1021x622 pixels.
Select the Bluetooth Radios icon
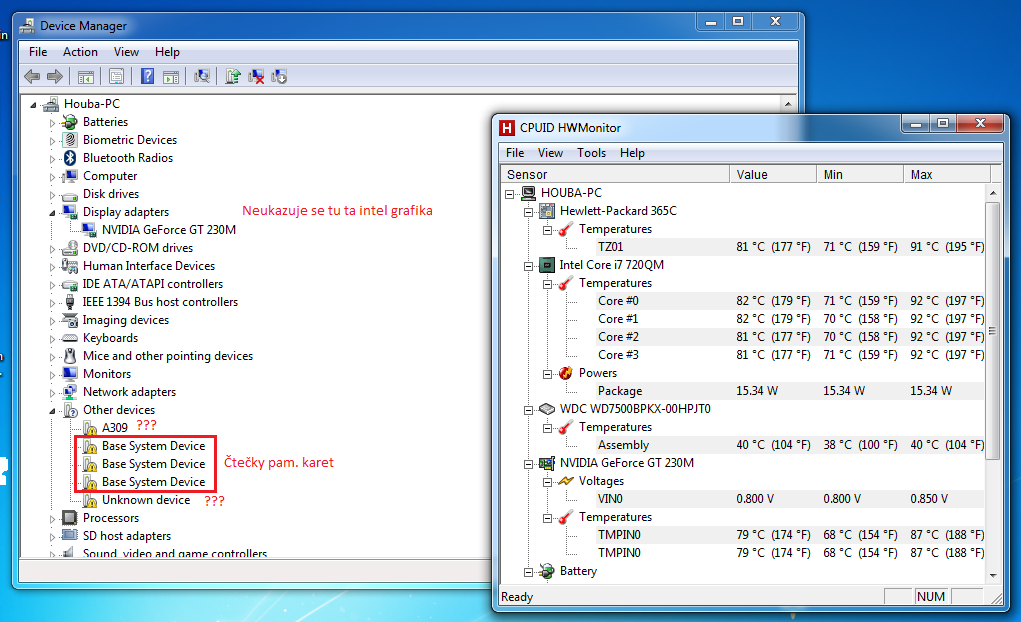pyautogui.click(x=70, y=158)
